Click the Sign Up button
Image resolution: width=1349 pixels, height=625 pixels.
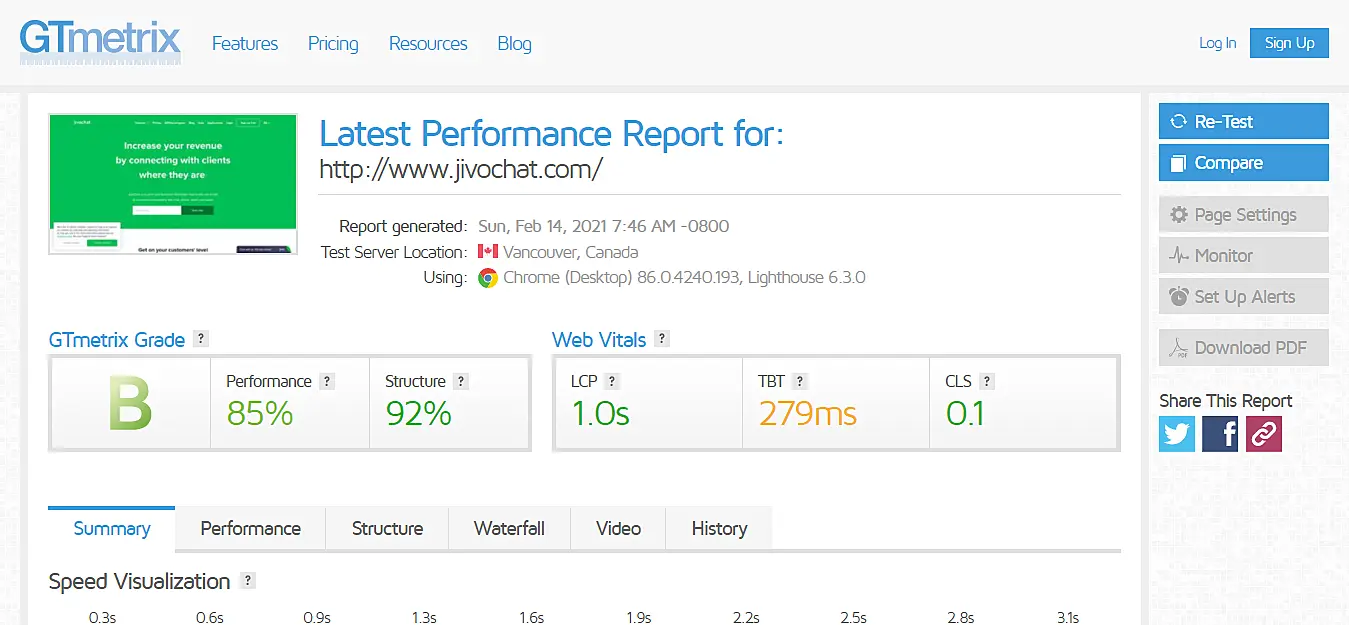[x=1288, y=42]
